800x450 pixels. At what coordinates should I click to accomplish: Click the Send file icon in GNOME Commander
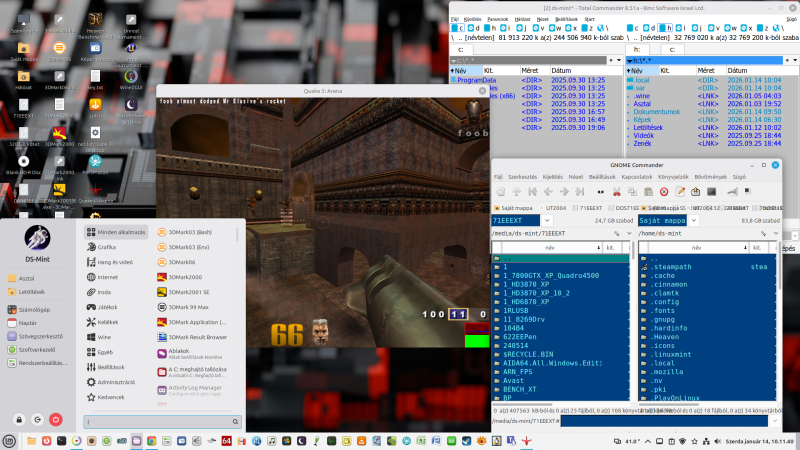pyautogui.click(x=695, y=192)
